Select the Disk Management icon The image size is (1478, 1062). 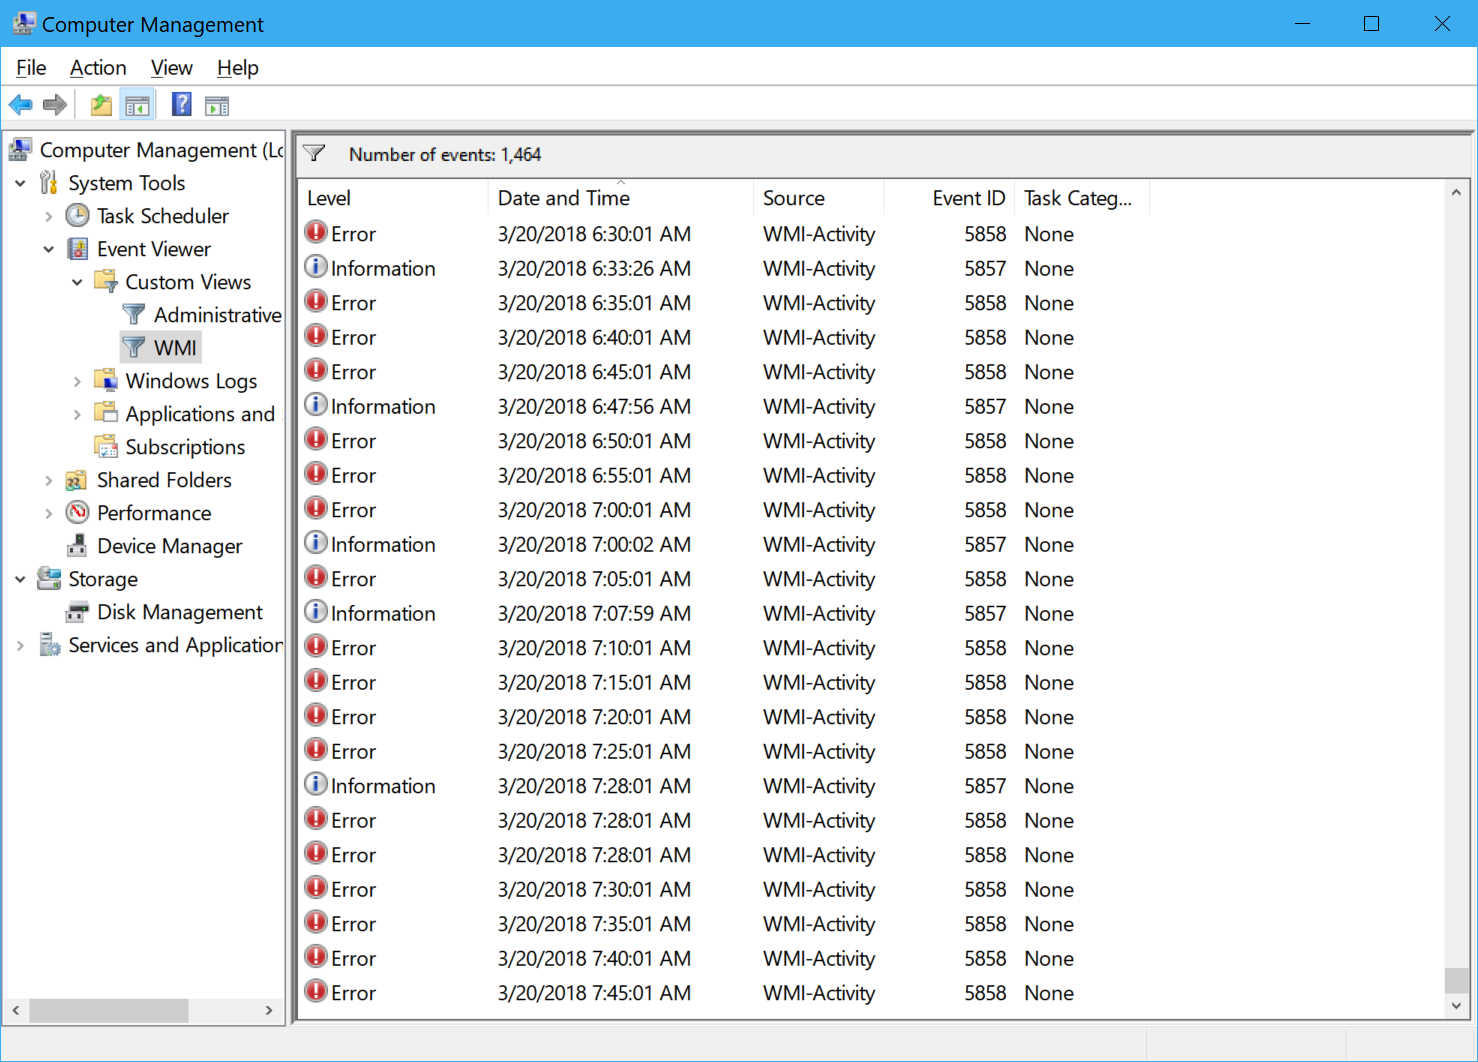tap(77, 611)
